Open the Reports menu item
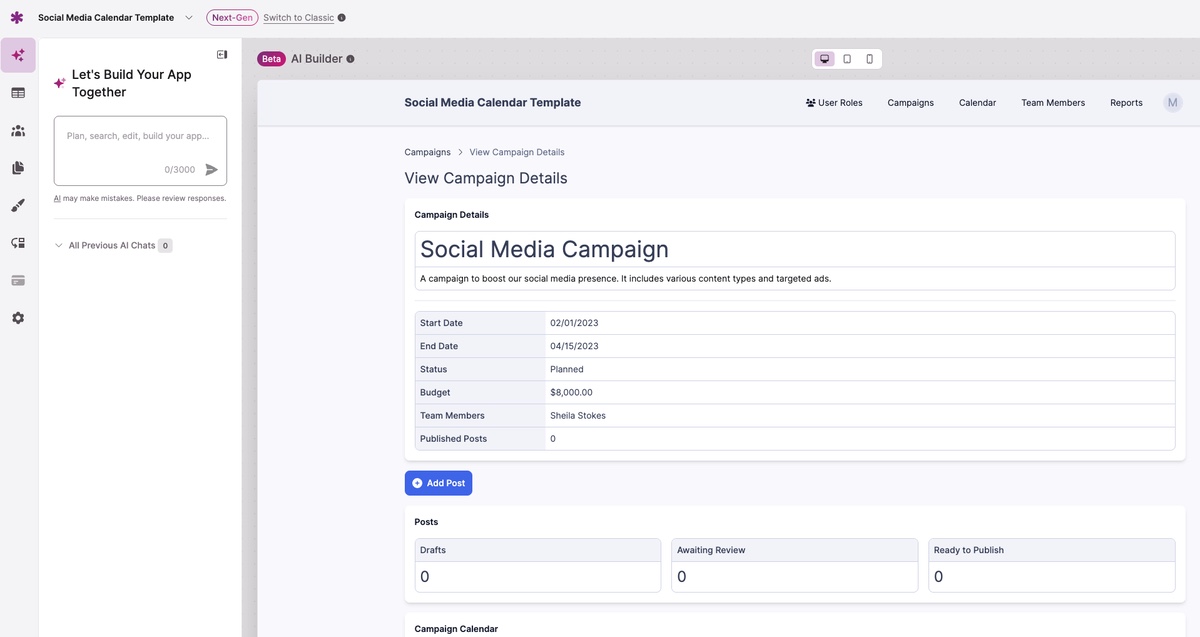This screenshot has width=1200, height=637. coord(1126,103)
